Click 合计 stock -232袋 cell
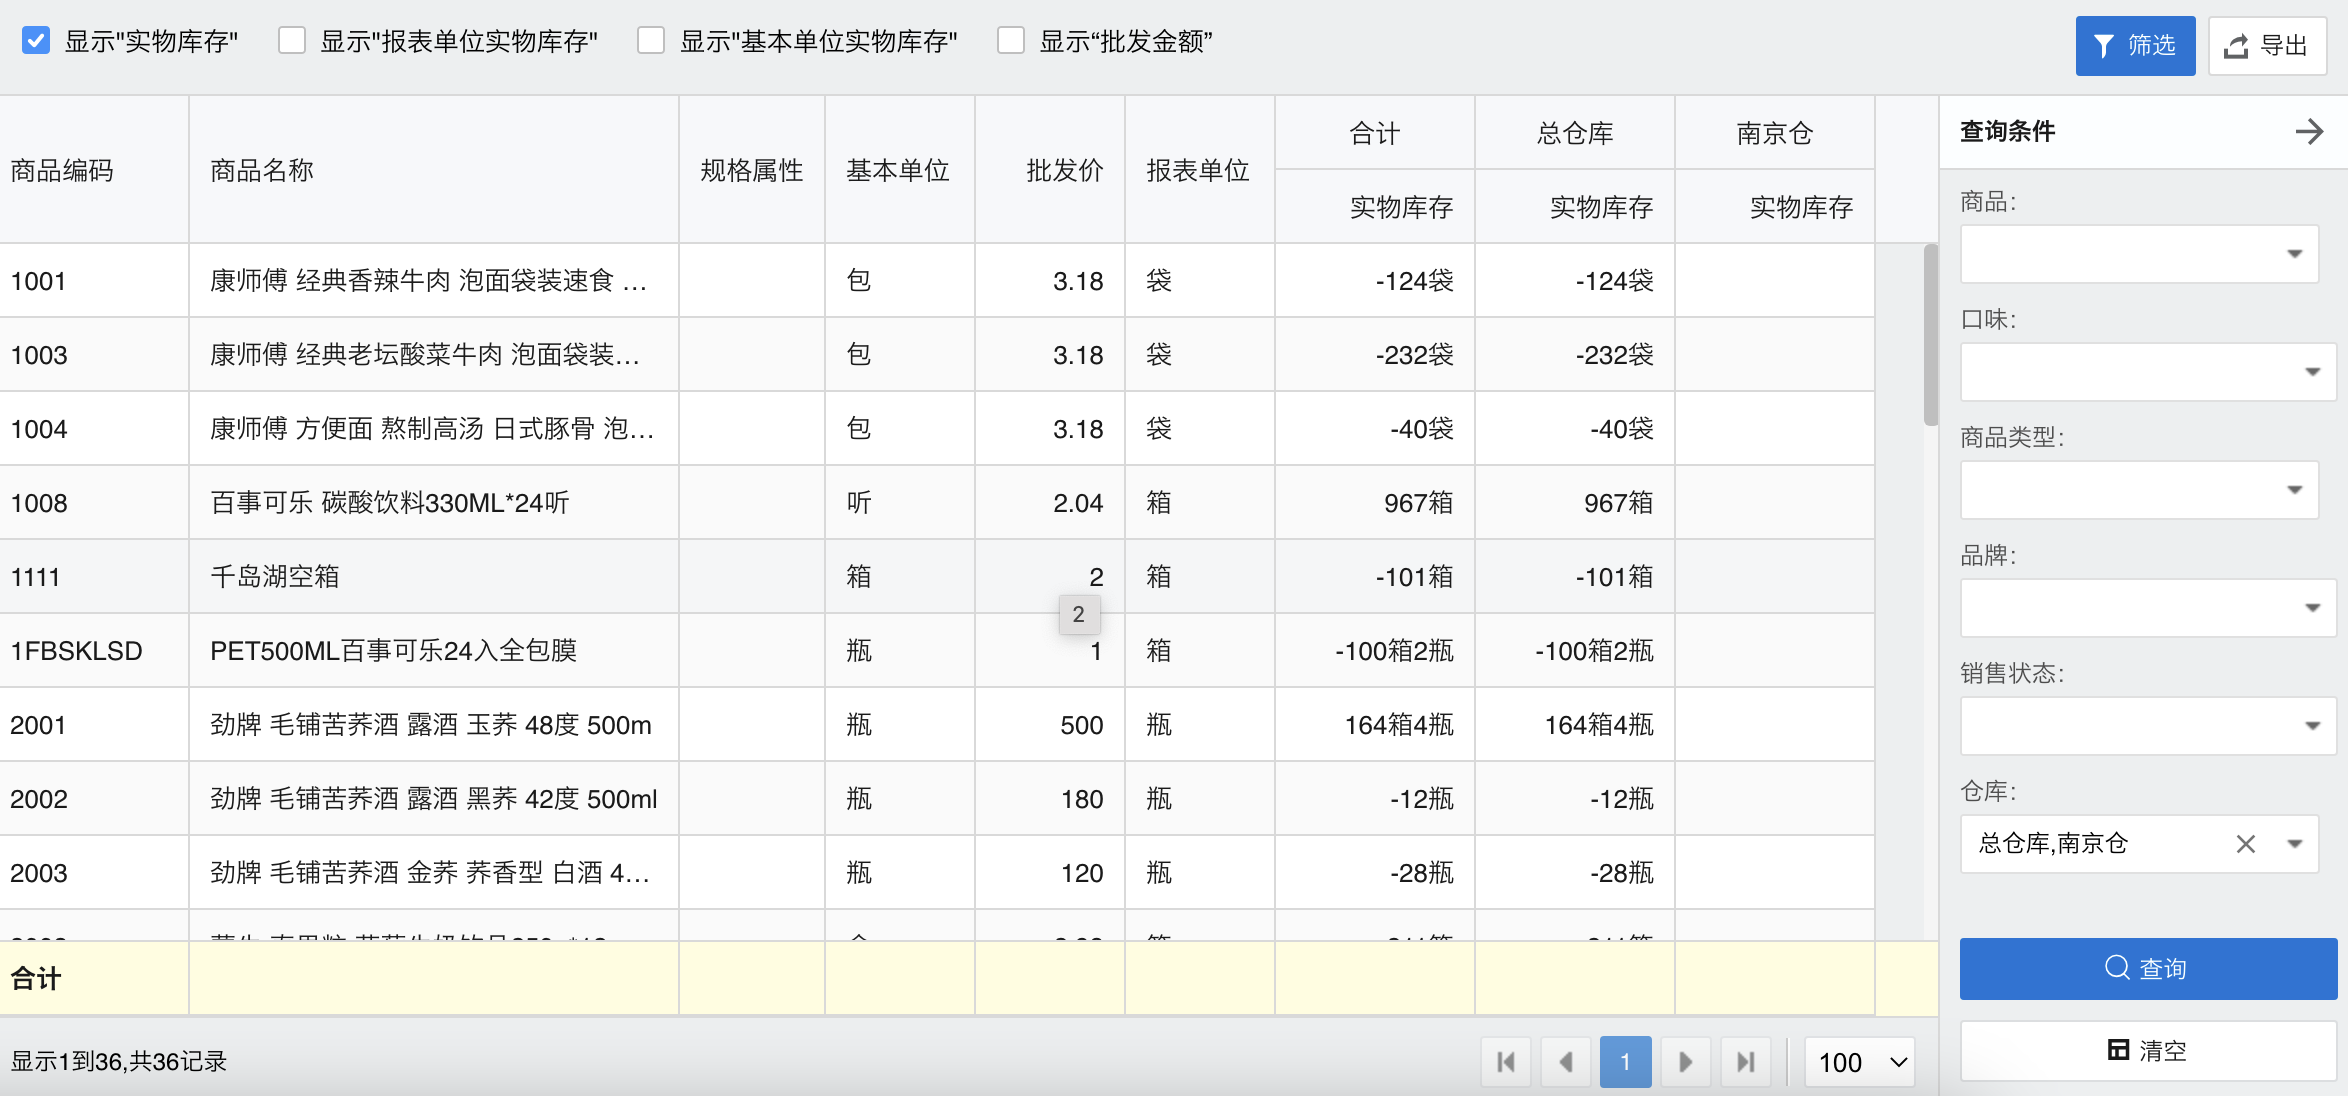Viewport: 2348px width, 1096px height. point(1375,355)
